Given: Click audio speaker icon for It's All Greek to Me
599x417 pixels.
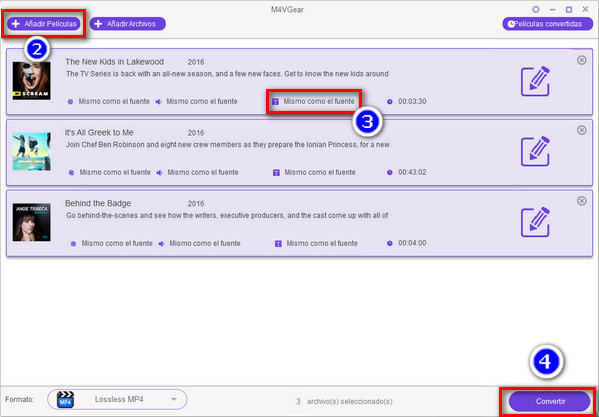Looking at the screenshot, I should pyautogui.click(x=160, y=173).
